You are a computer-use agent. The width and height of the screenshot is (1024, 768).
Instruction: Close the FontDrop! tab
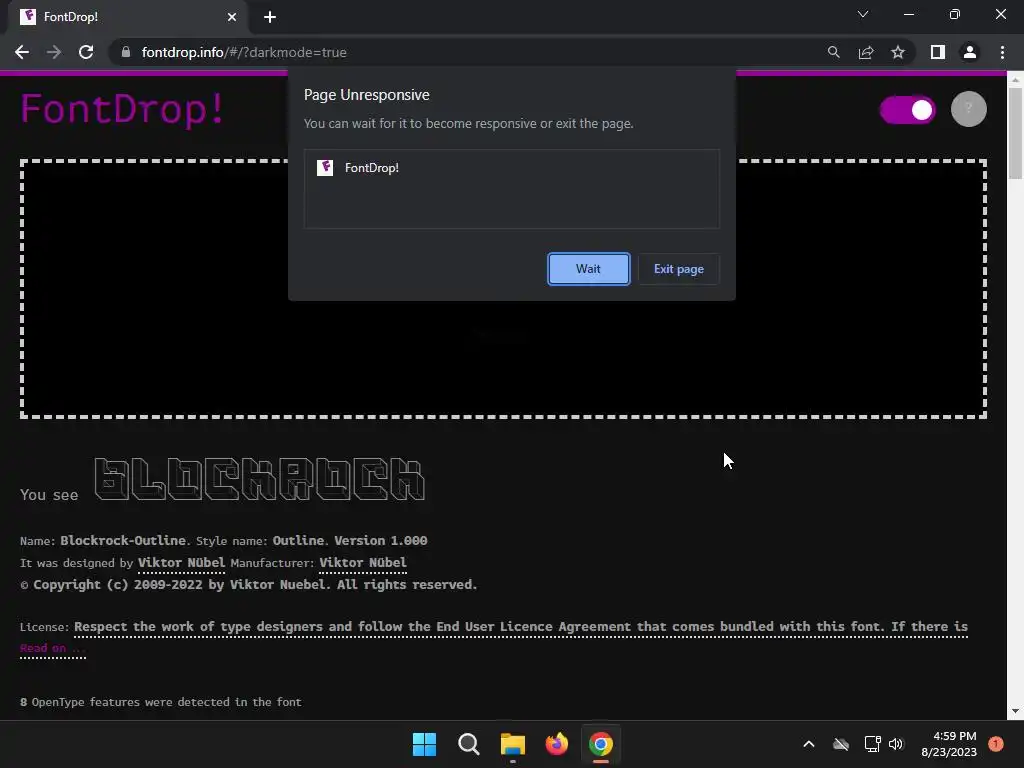232,17
